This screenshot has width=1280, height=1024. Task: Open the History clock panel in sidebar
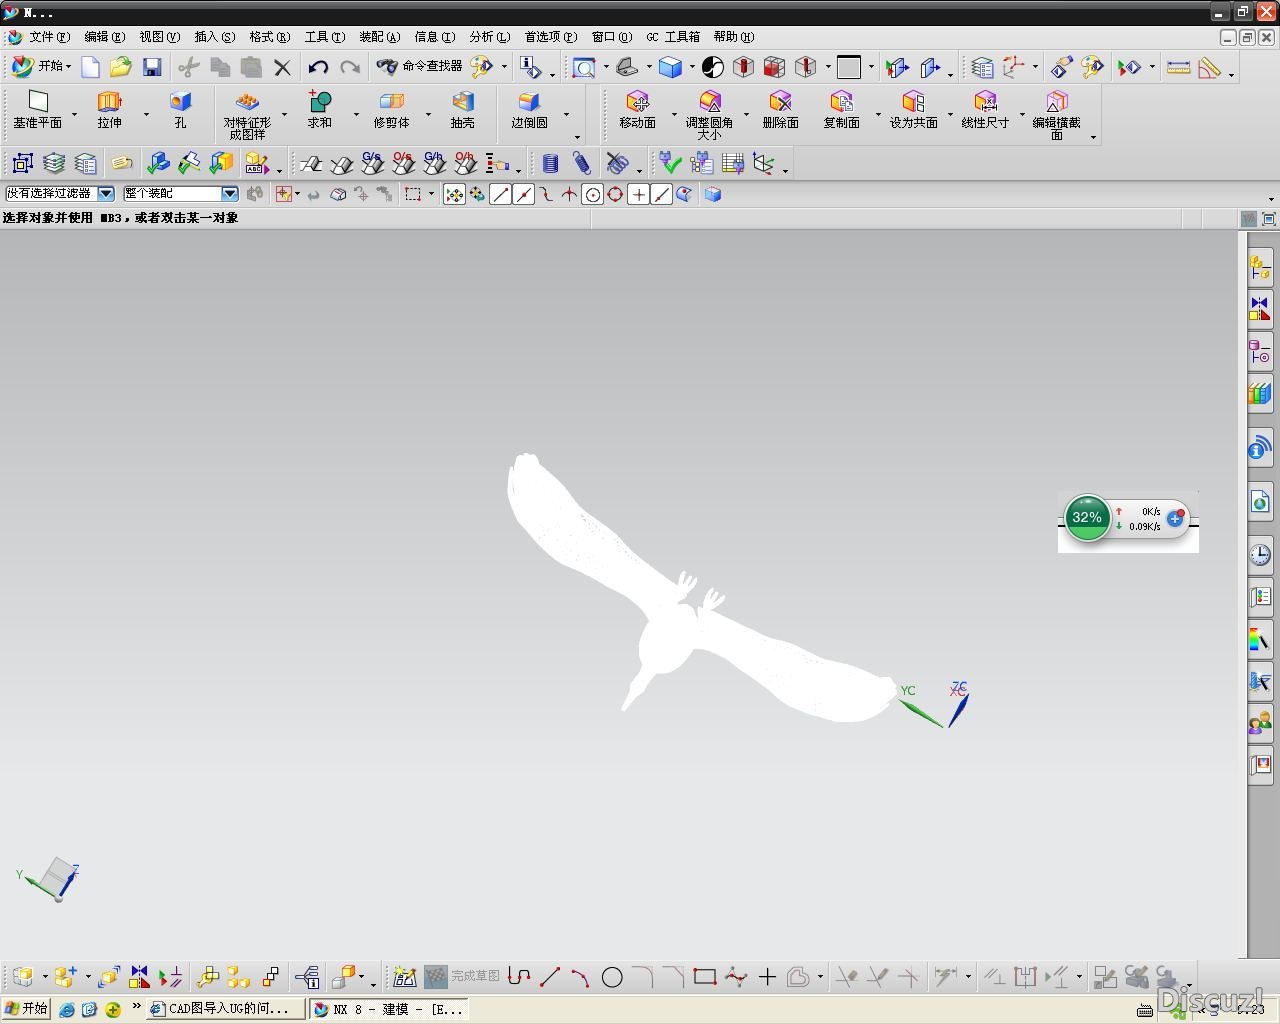coord(1260,555)
